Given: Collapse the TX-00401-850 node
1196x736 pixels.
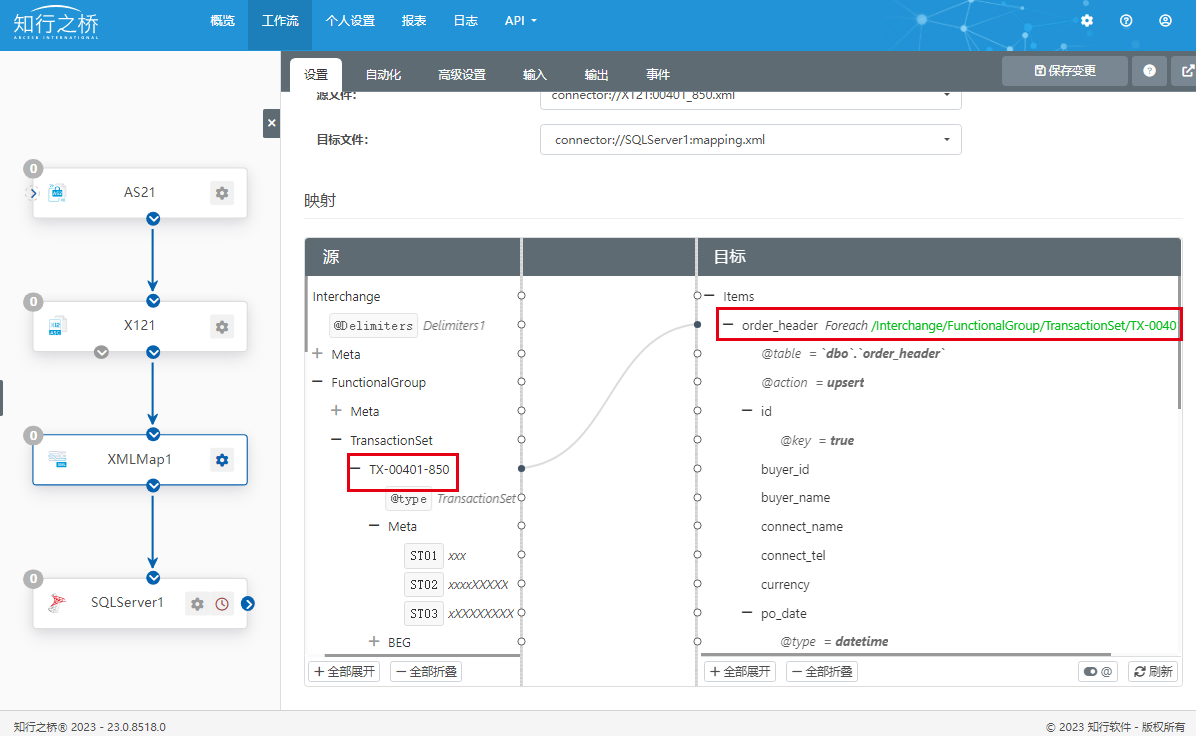Looking at the screenshot, I should click(x=355, y=468).
